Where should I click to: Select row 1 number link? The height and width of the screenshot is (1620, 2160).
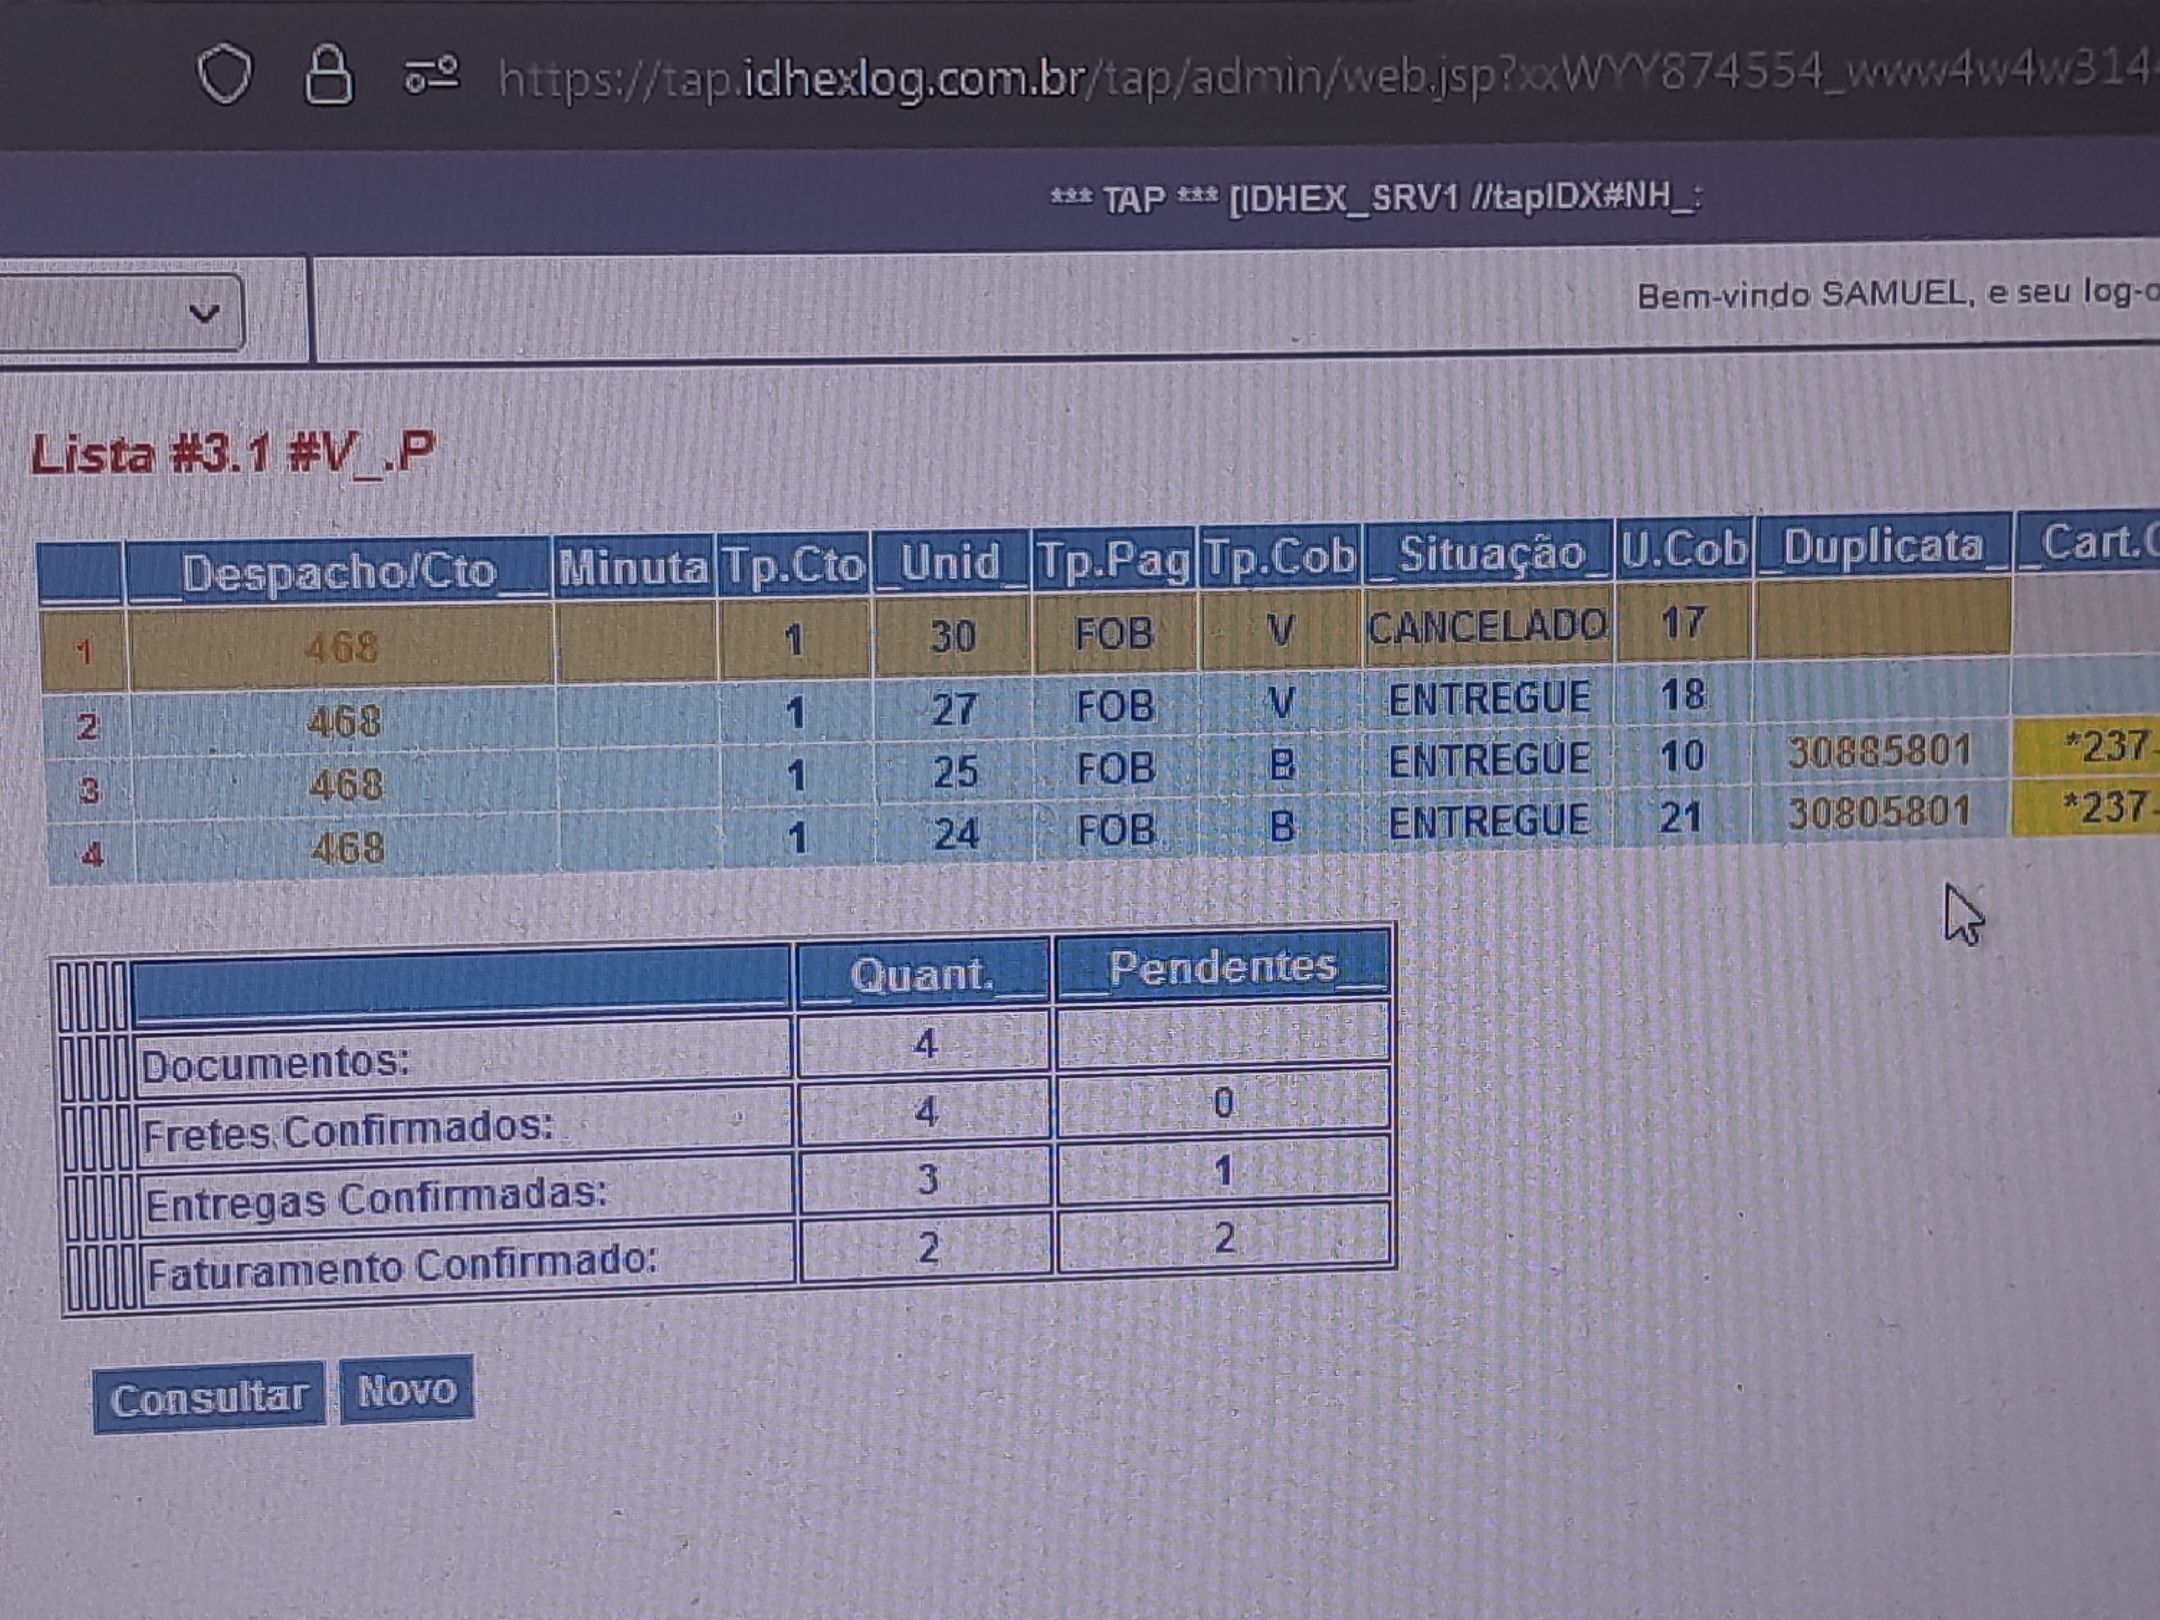coord(84,653)
